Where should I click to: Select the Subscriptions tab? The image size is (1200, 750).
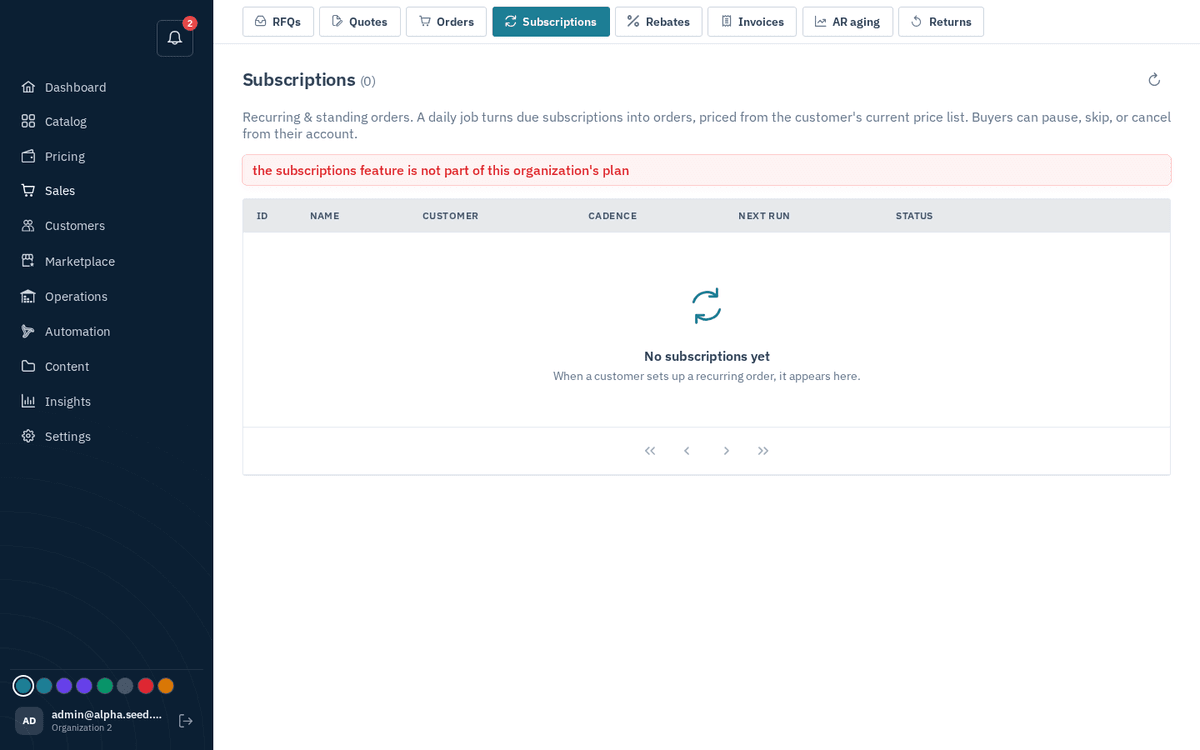click(x=551, y=22)
